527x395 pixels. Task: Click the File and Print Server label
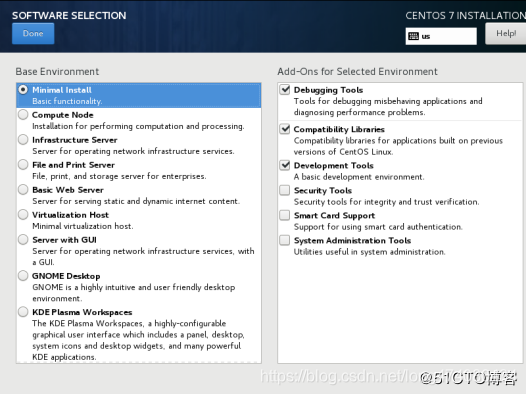pos(73,165)
